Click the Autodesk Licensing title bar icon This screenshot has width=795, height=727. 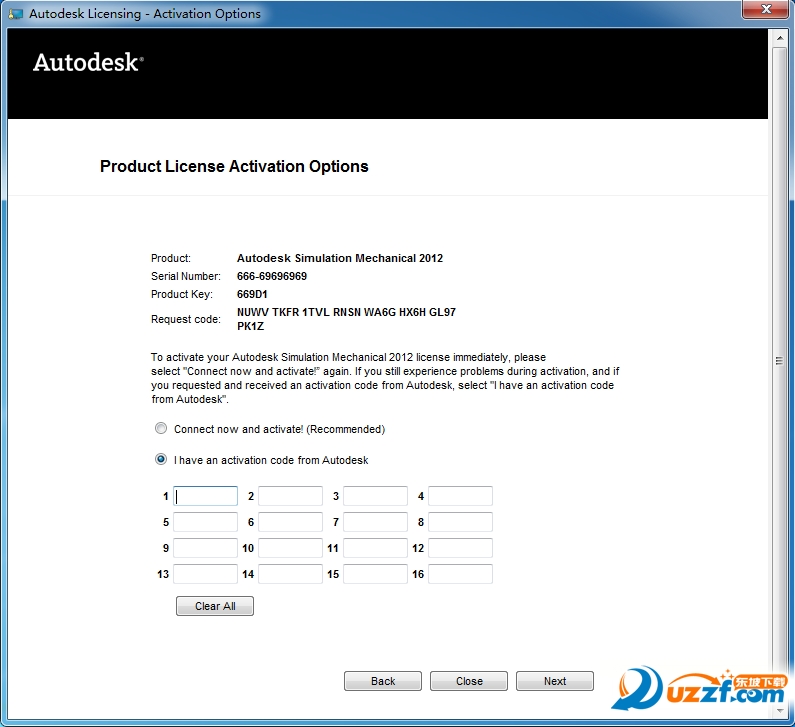(16, 14)
